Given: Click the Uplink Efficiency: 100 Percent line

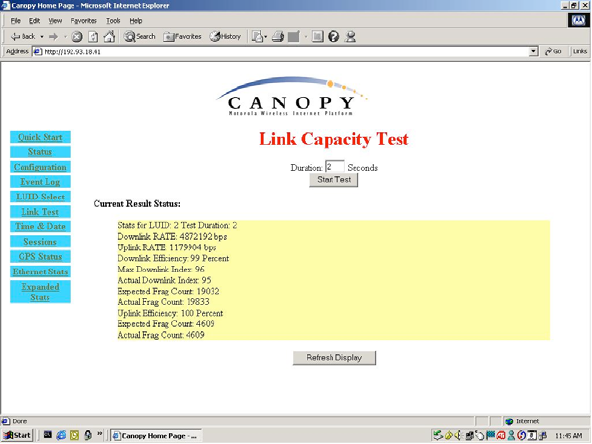Looking at the screenshot, I should (170, 313).
